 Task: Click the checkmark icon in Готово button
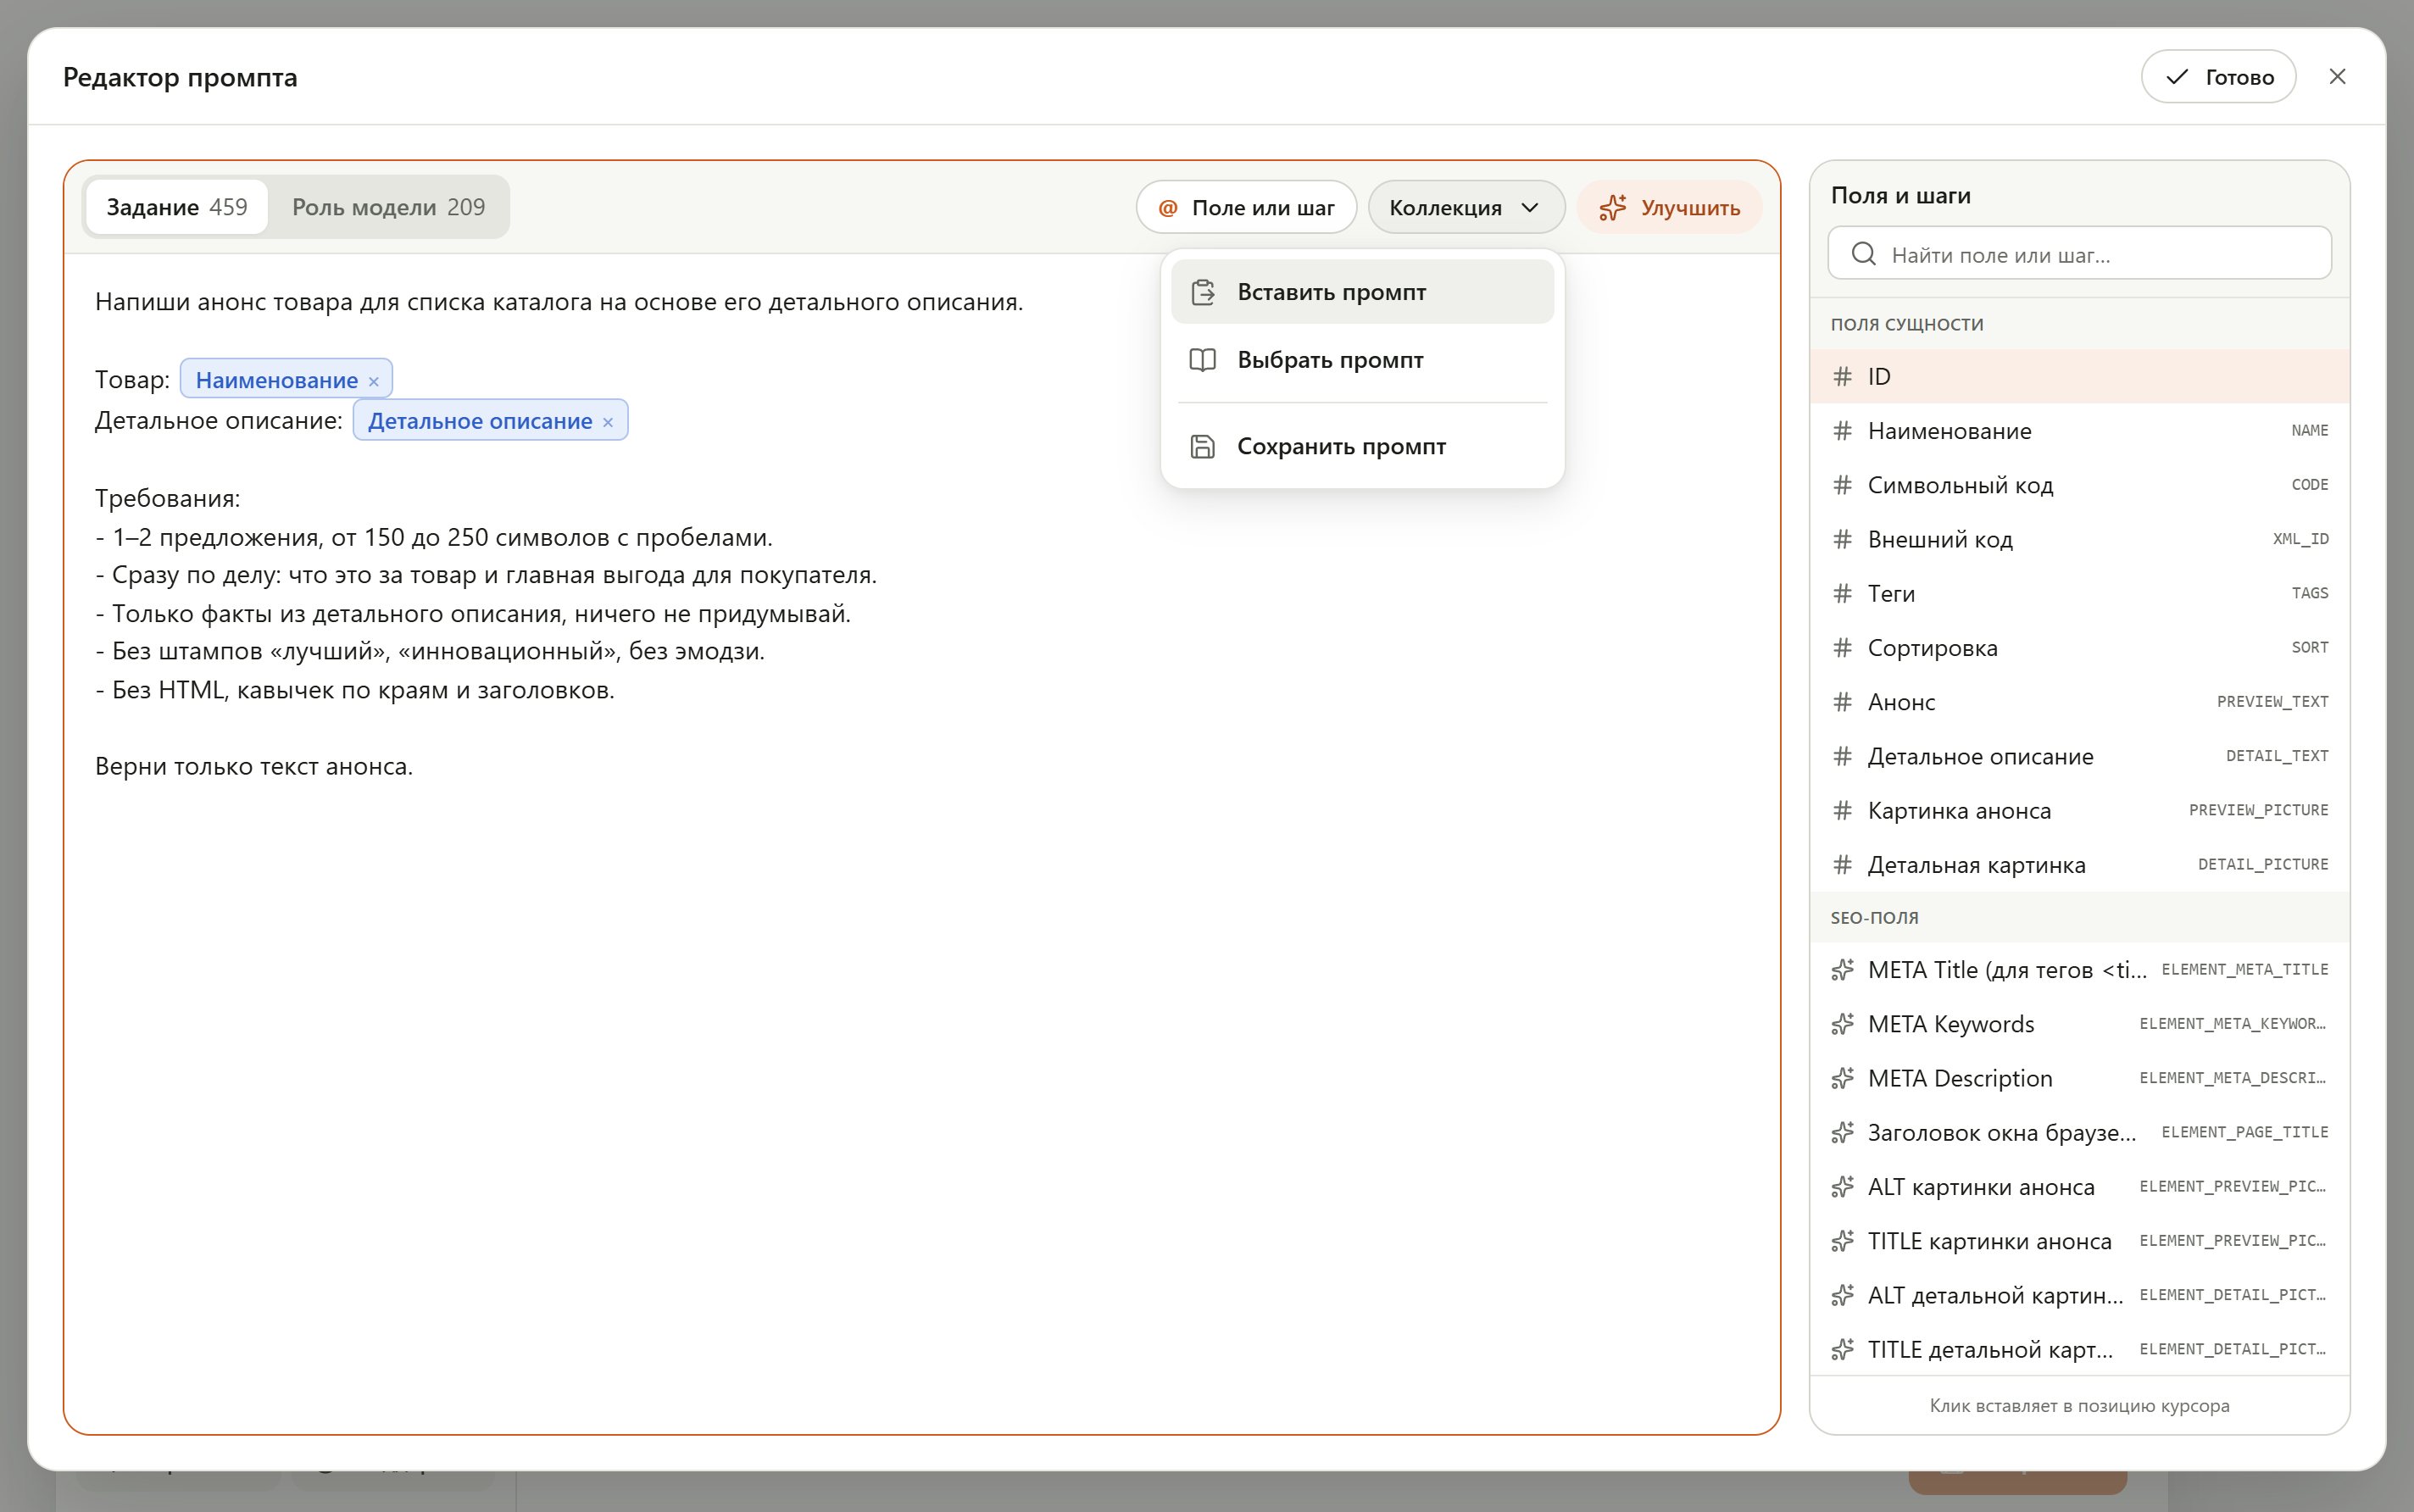[2177, 77]
